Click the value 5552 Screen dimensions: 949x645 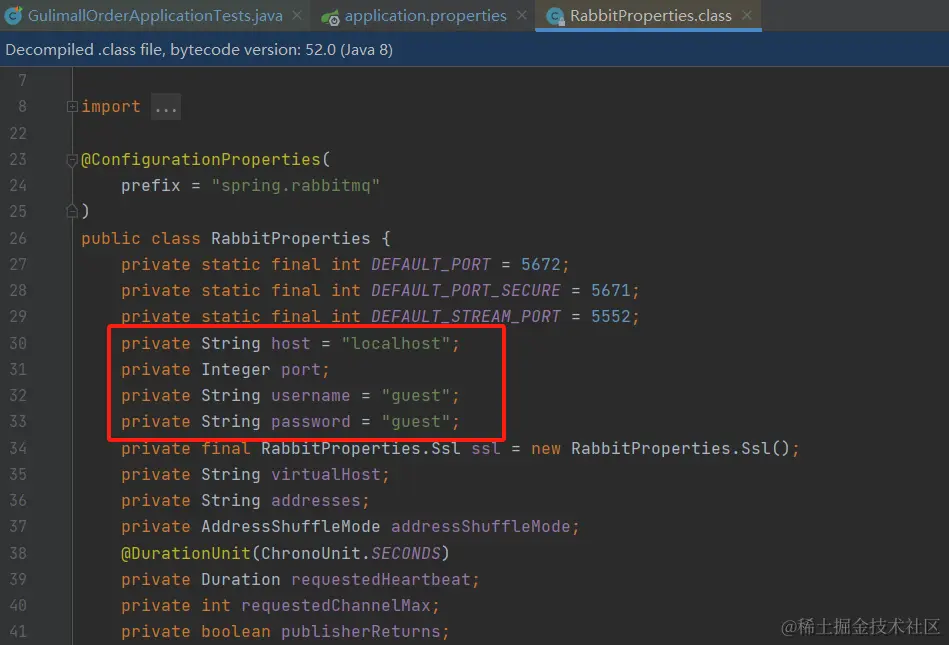point(611,316)
